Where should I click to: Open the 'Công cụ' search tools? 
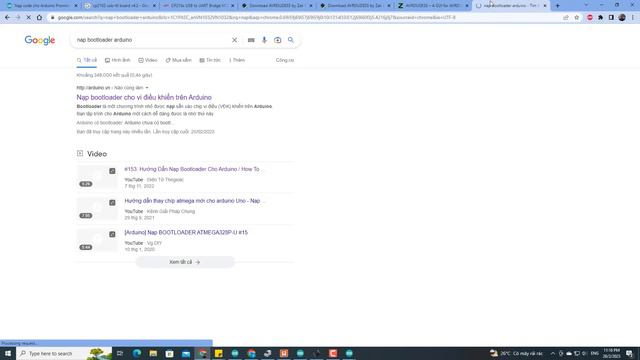pos(285,60)
